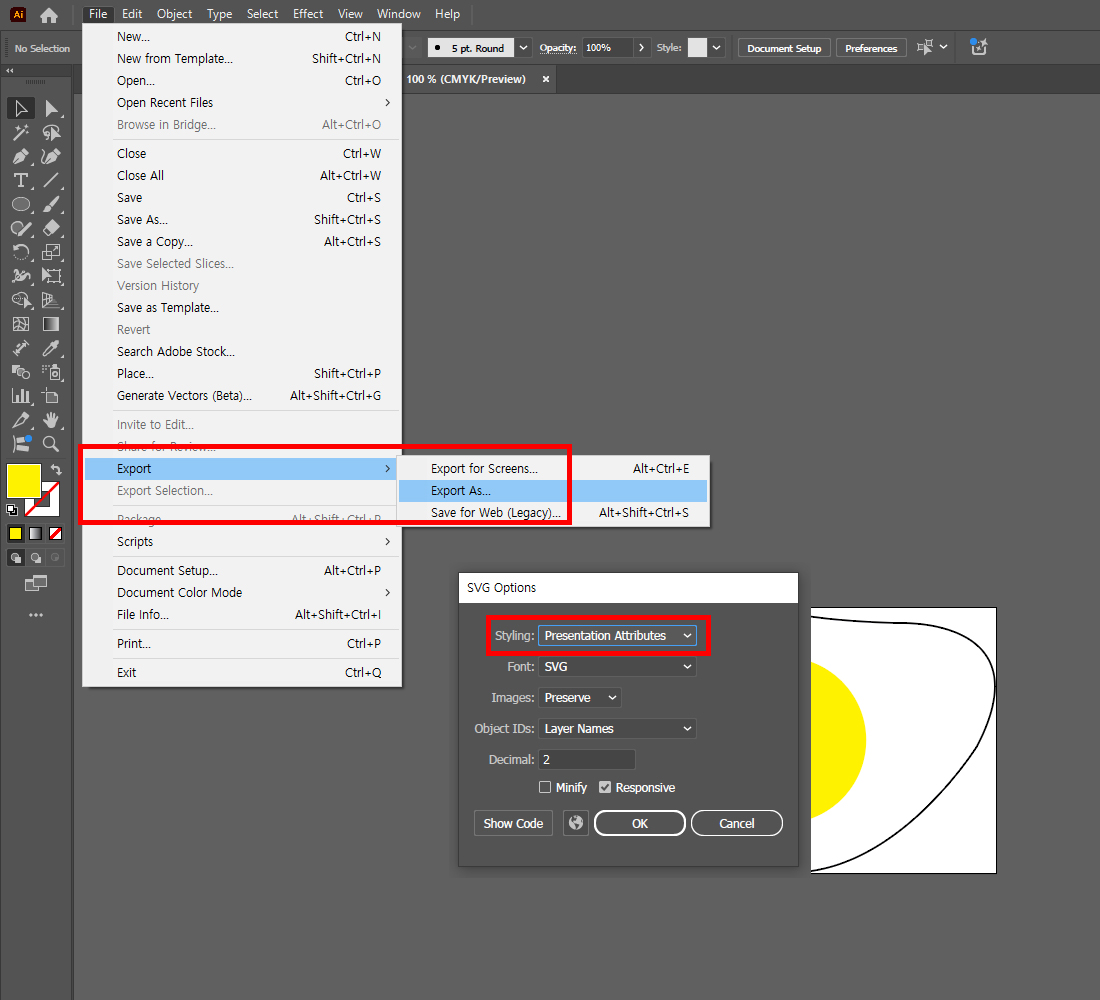Expand the Style swatch dropdown arrow
This screenshot has height=1000, width=1100.
(x=716, y=48)
